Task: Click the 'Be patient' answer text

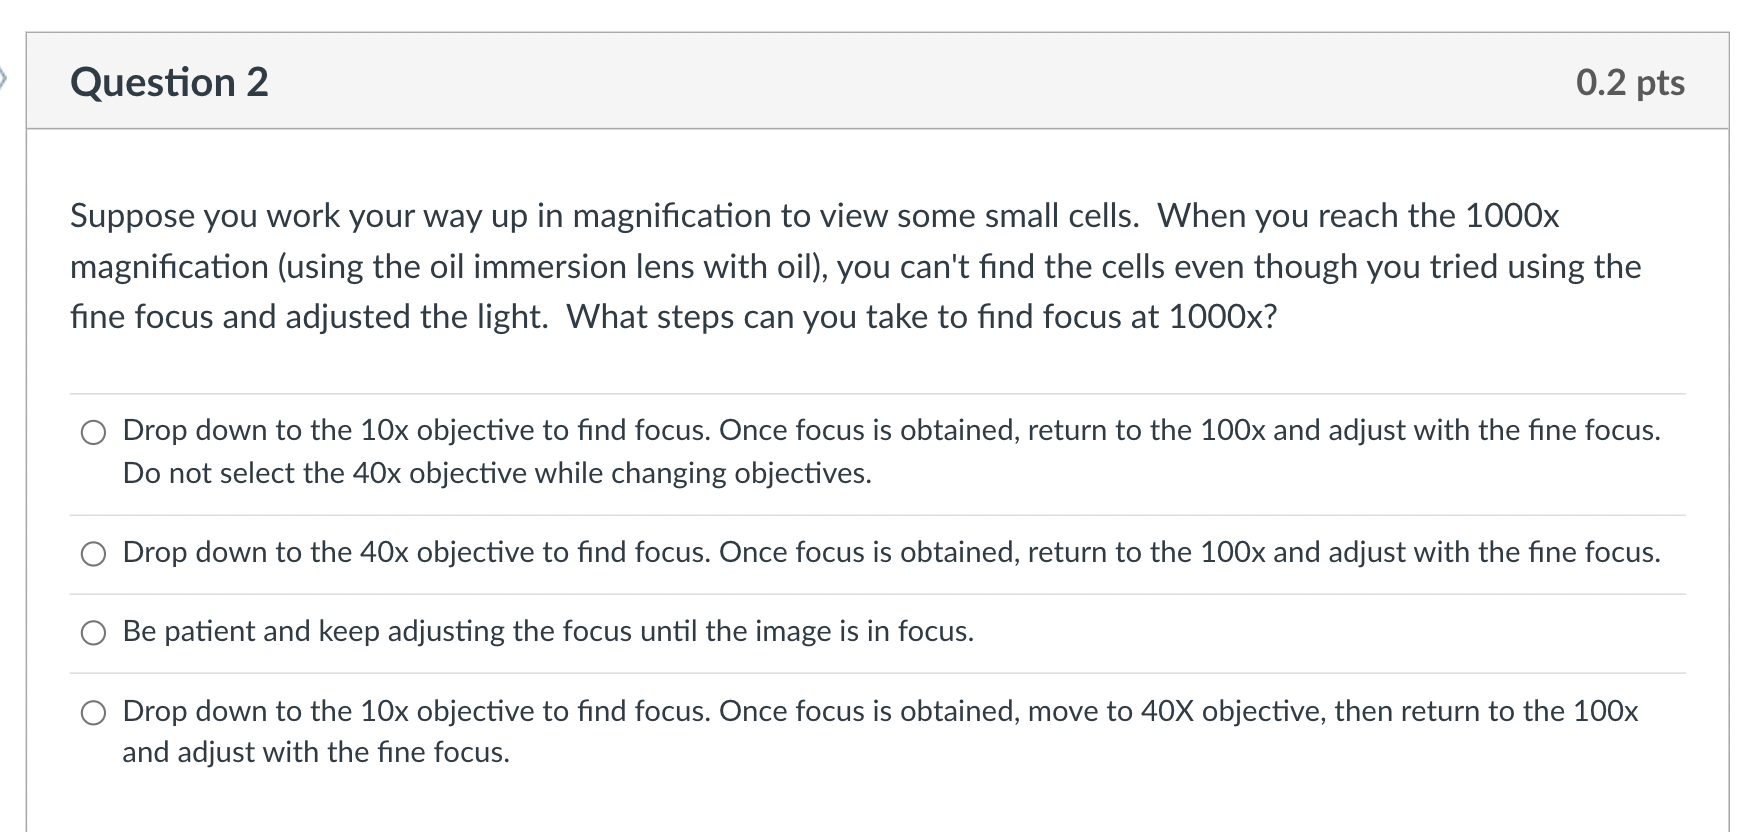Action: tap(546, 632)
